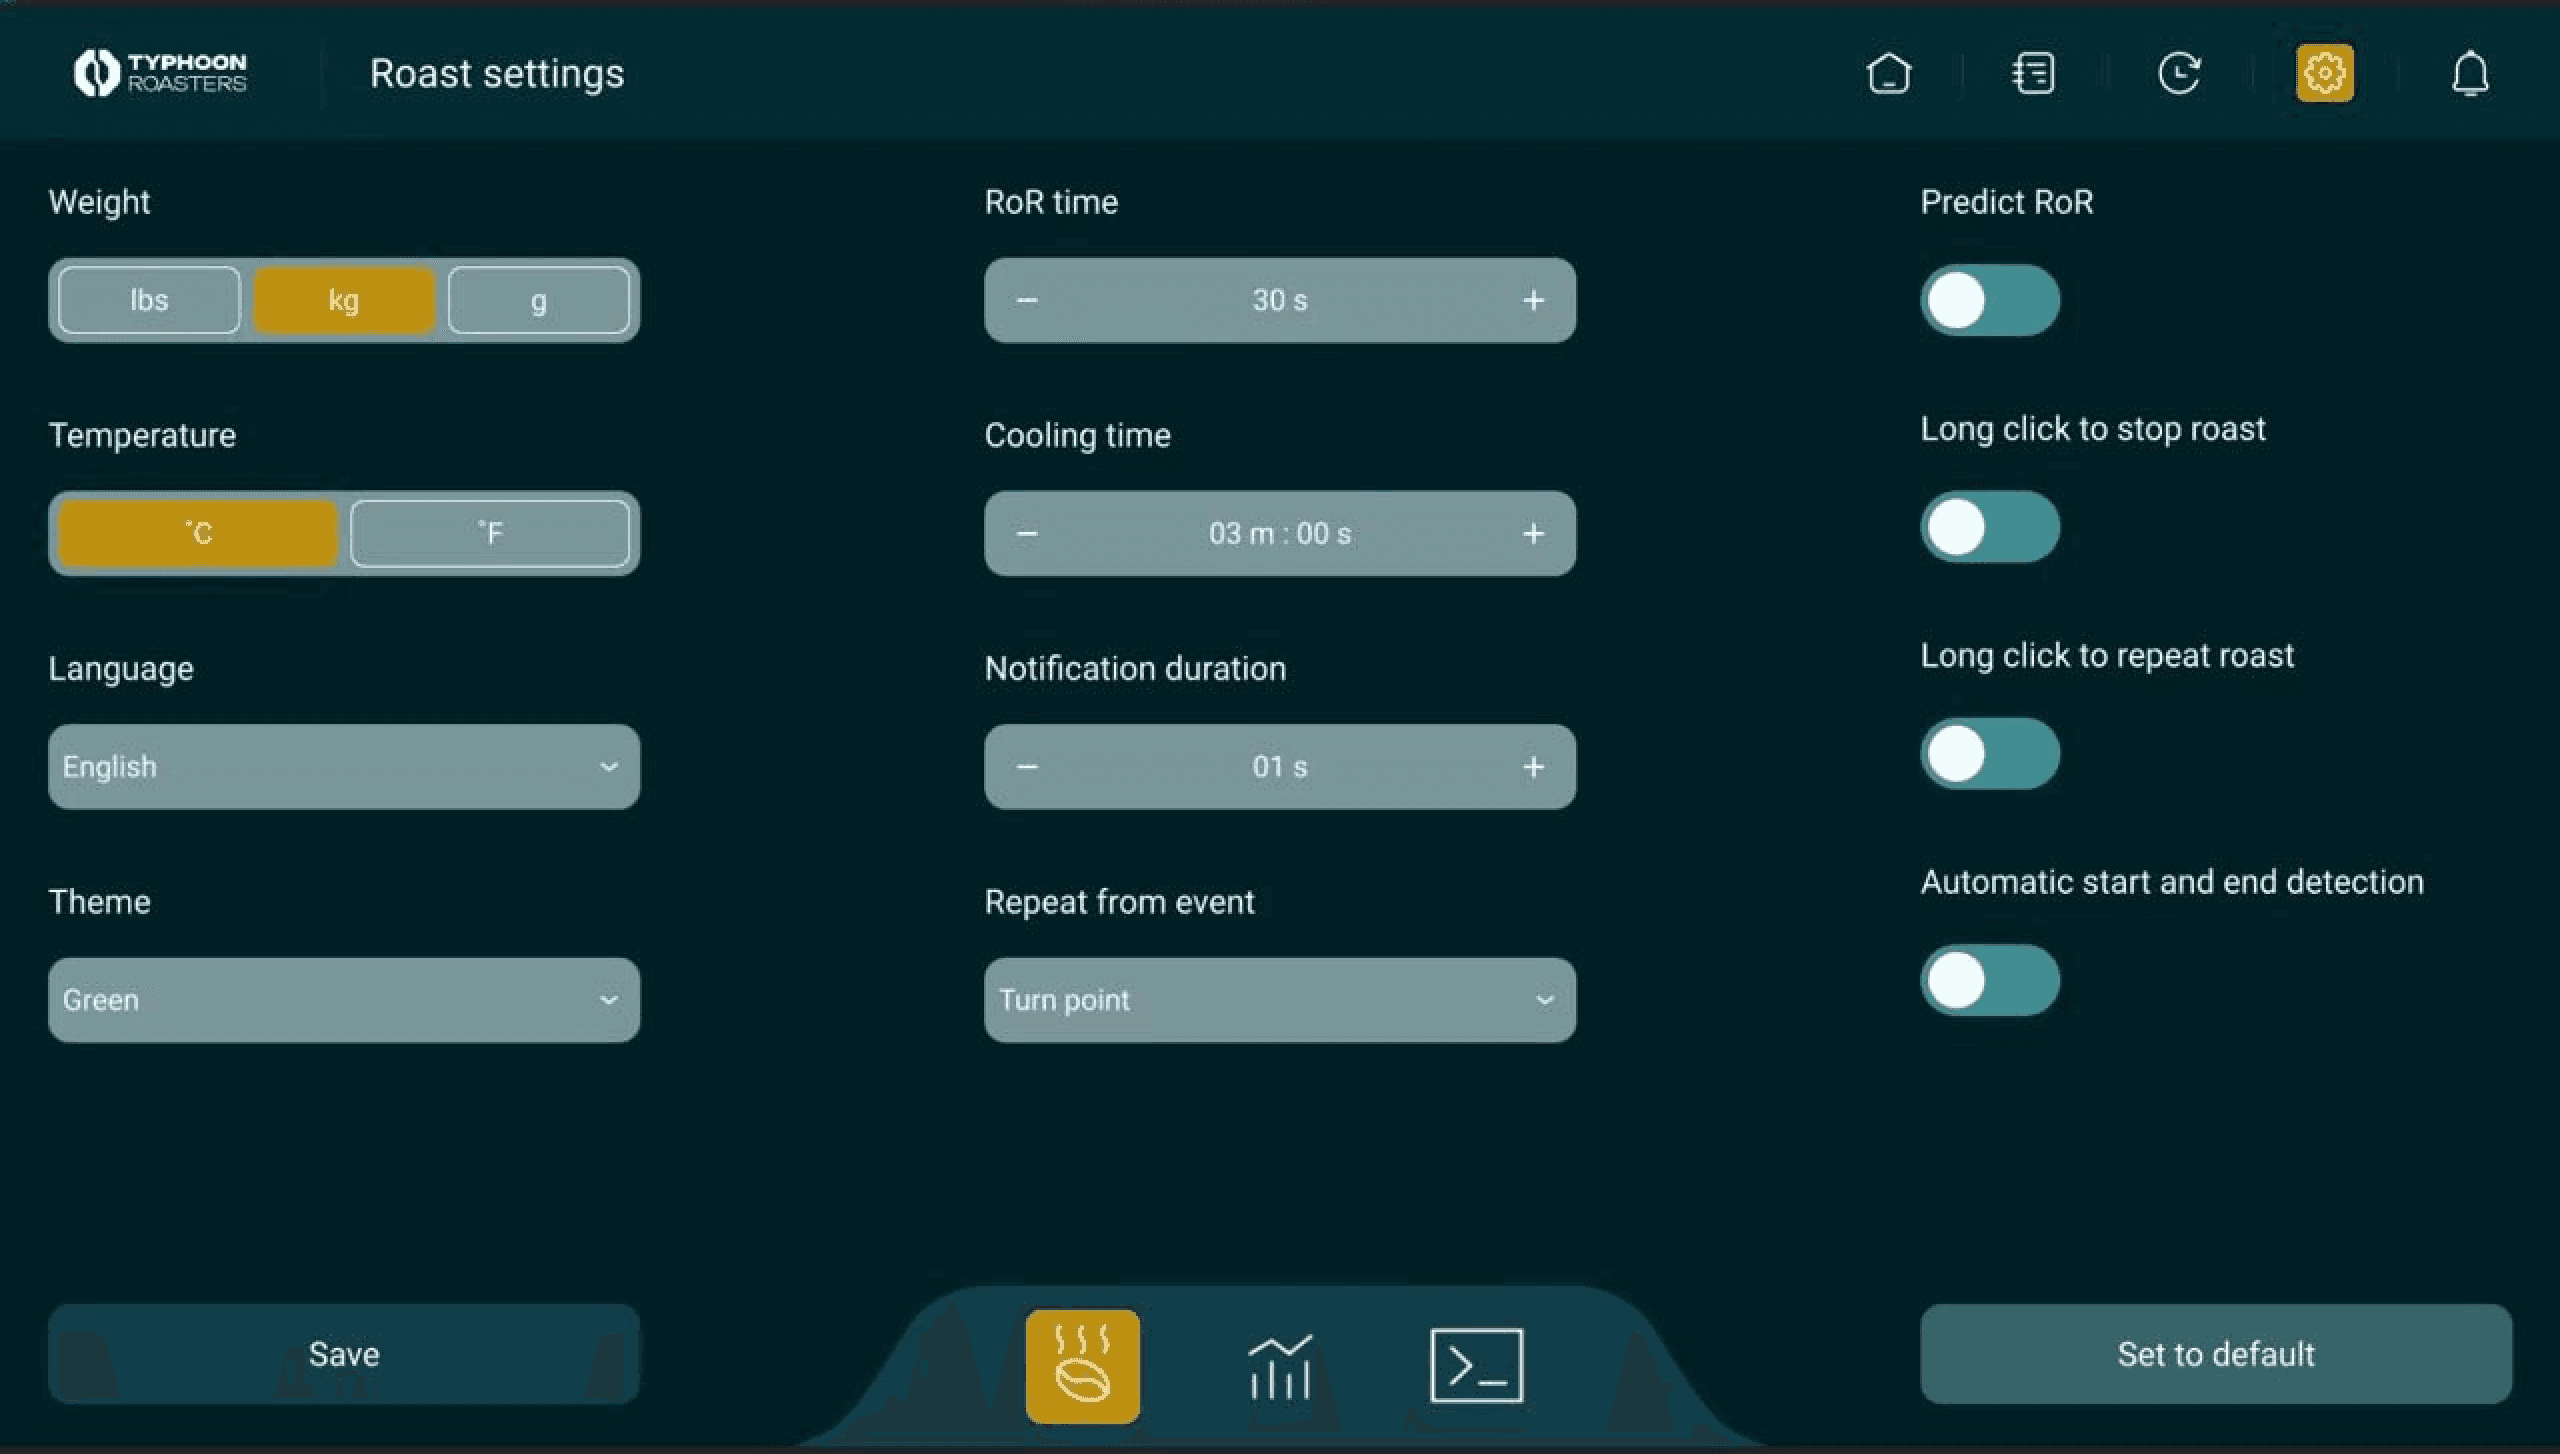Open the terminal console tab icon

tap(1476, 1366)
